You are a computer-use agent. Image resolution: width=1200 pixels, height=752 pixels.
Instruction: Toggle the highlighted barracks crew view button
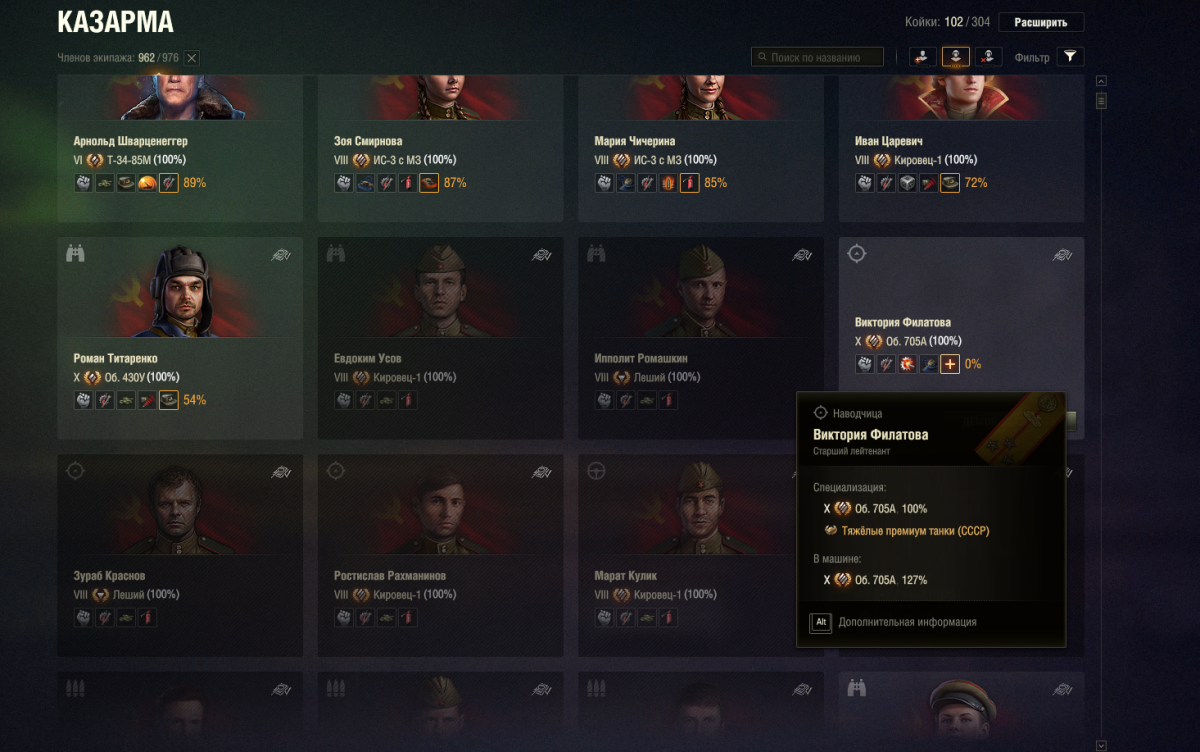(956, 57)
